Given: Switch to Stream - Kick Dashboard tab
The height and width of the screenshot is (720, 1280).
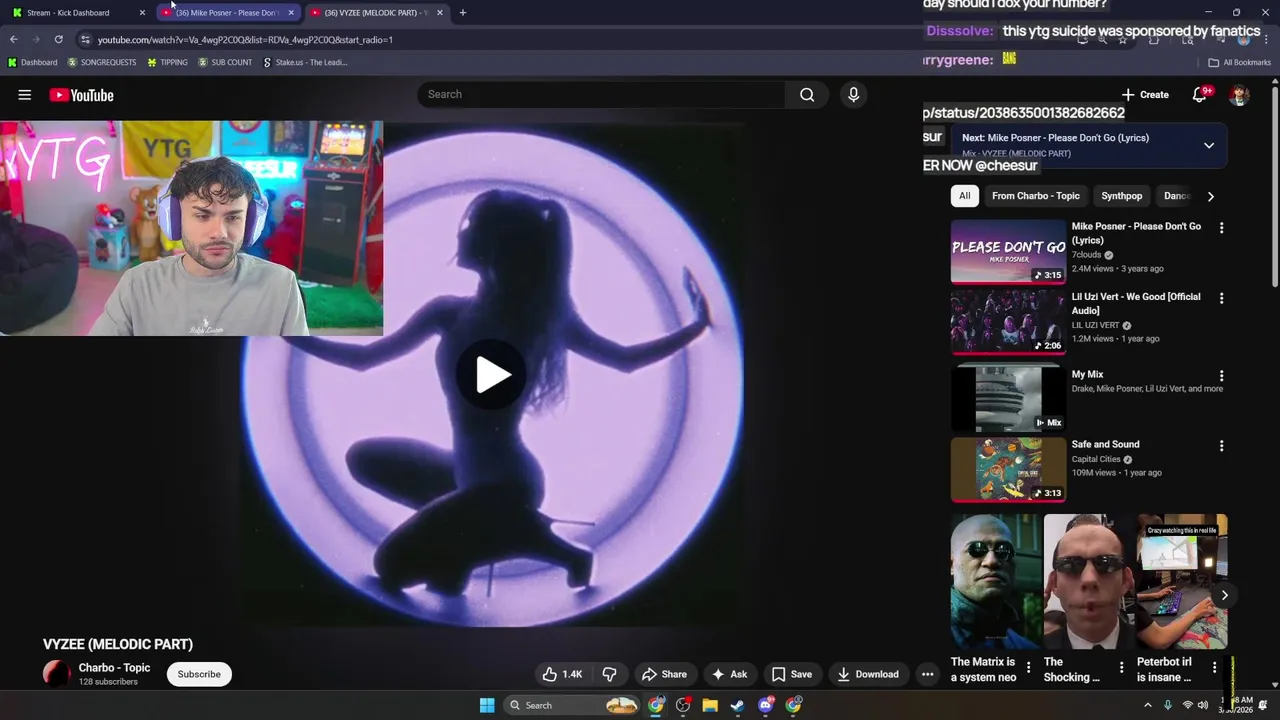Looking at the screenshot, I should [78, 12].
